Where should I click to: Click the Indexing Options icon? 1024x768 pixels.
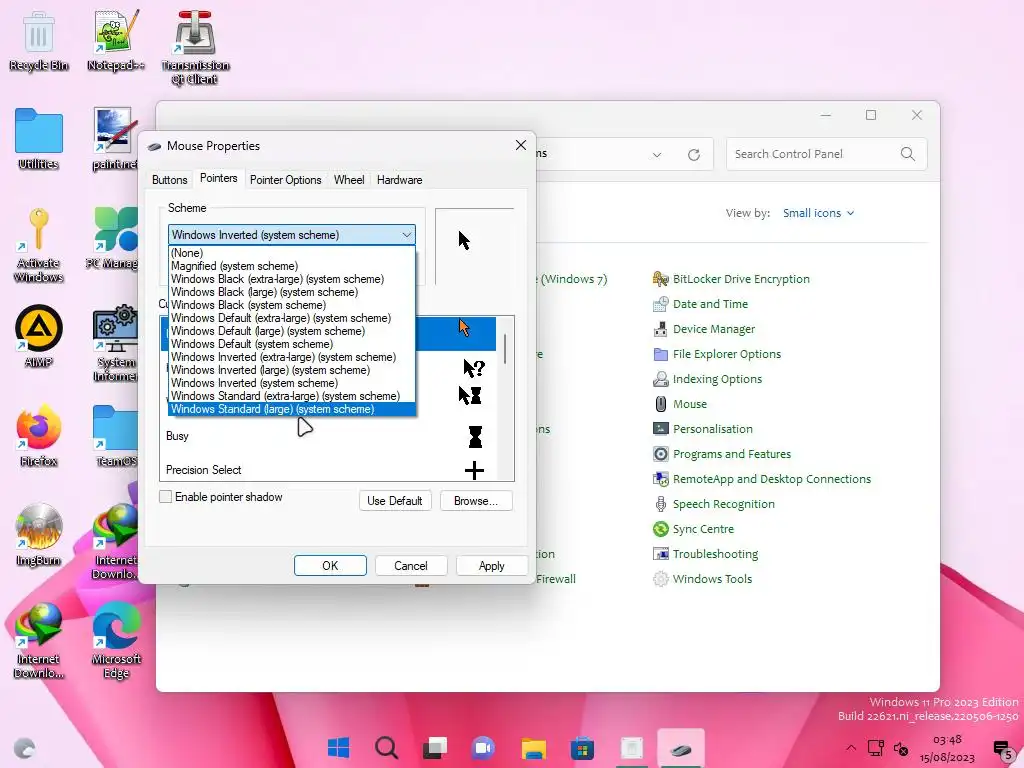click(660, 379)
